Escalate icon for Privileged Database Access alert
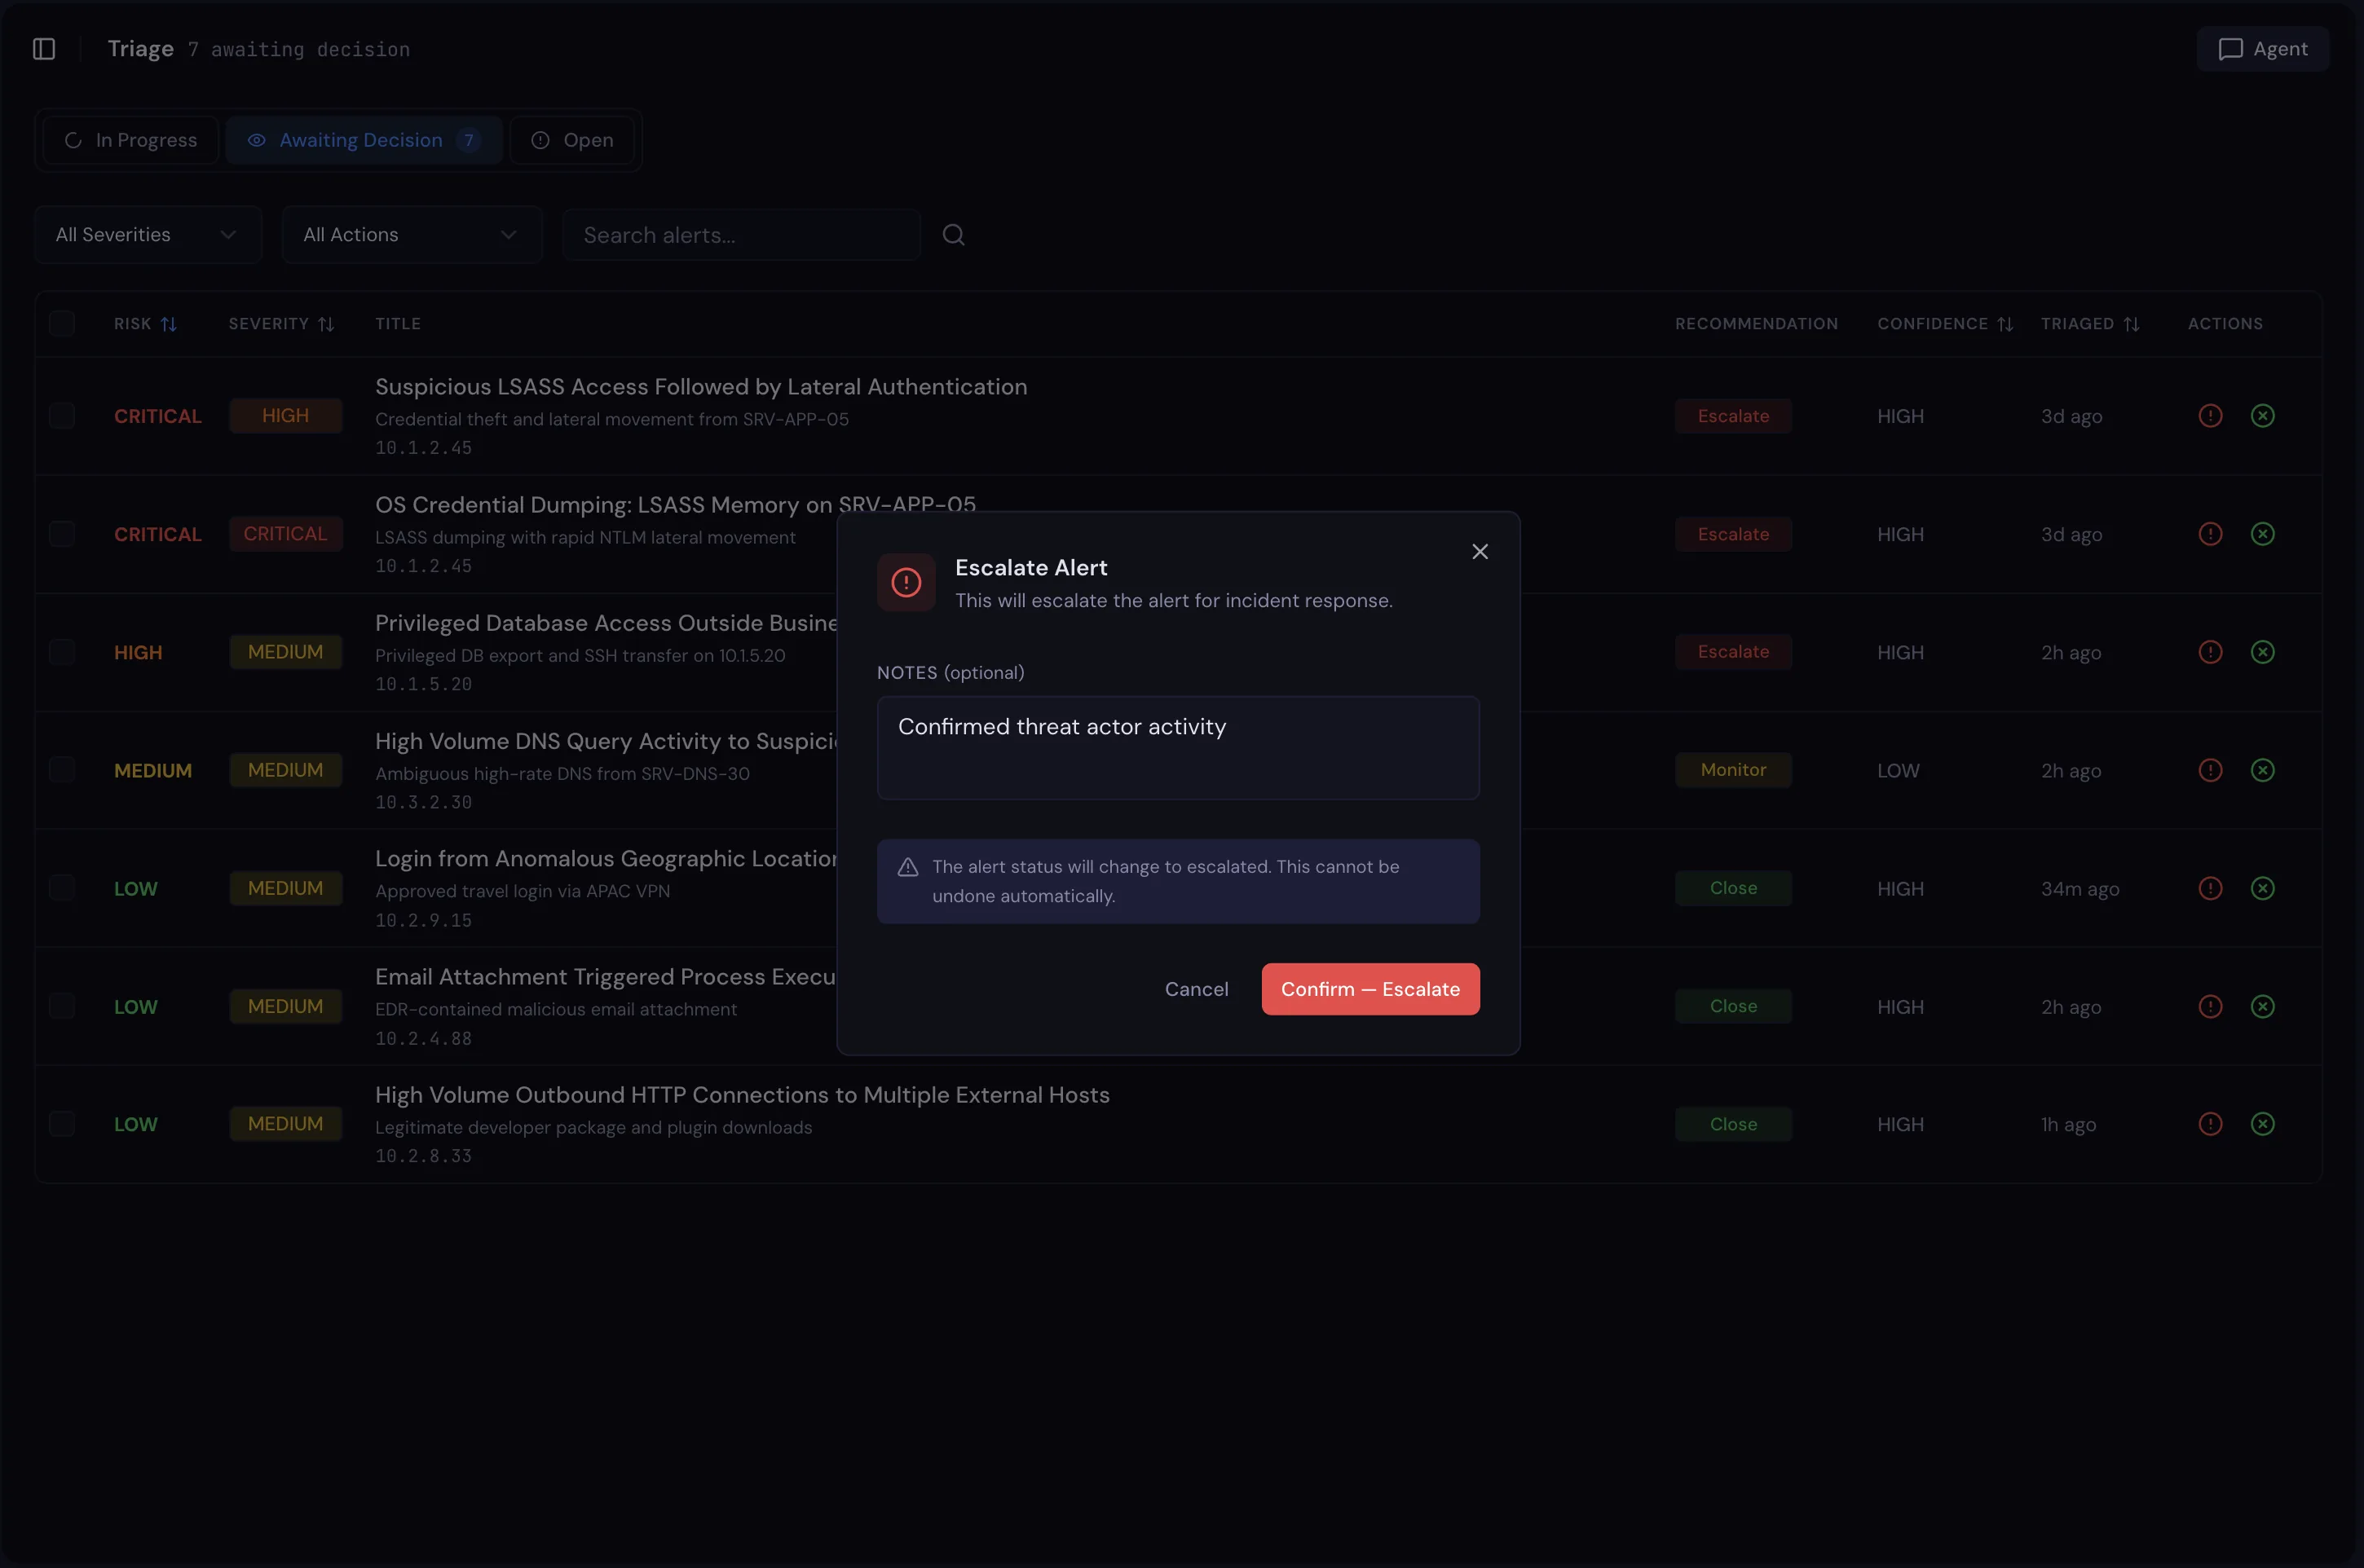 click(x=2210, y=652)
